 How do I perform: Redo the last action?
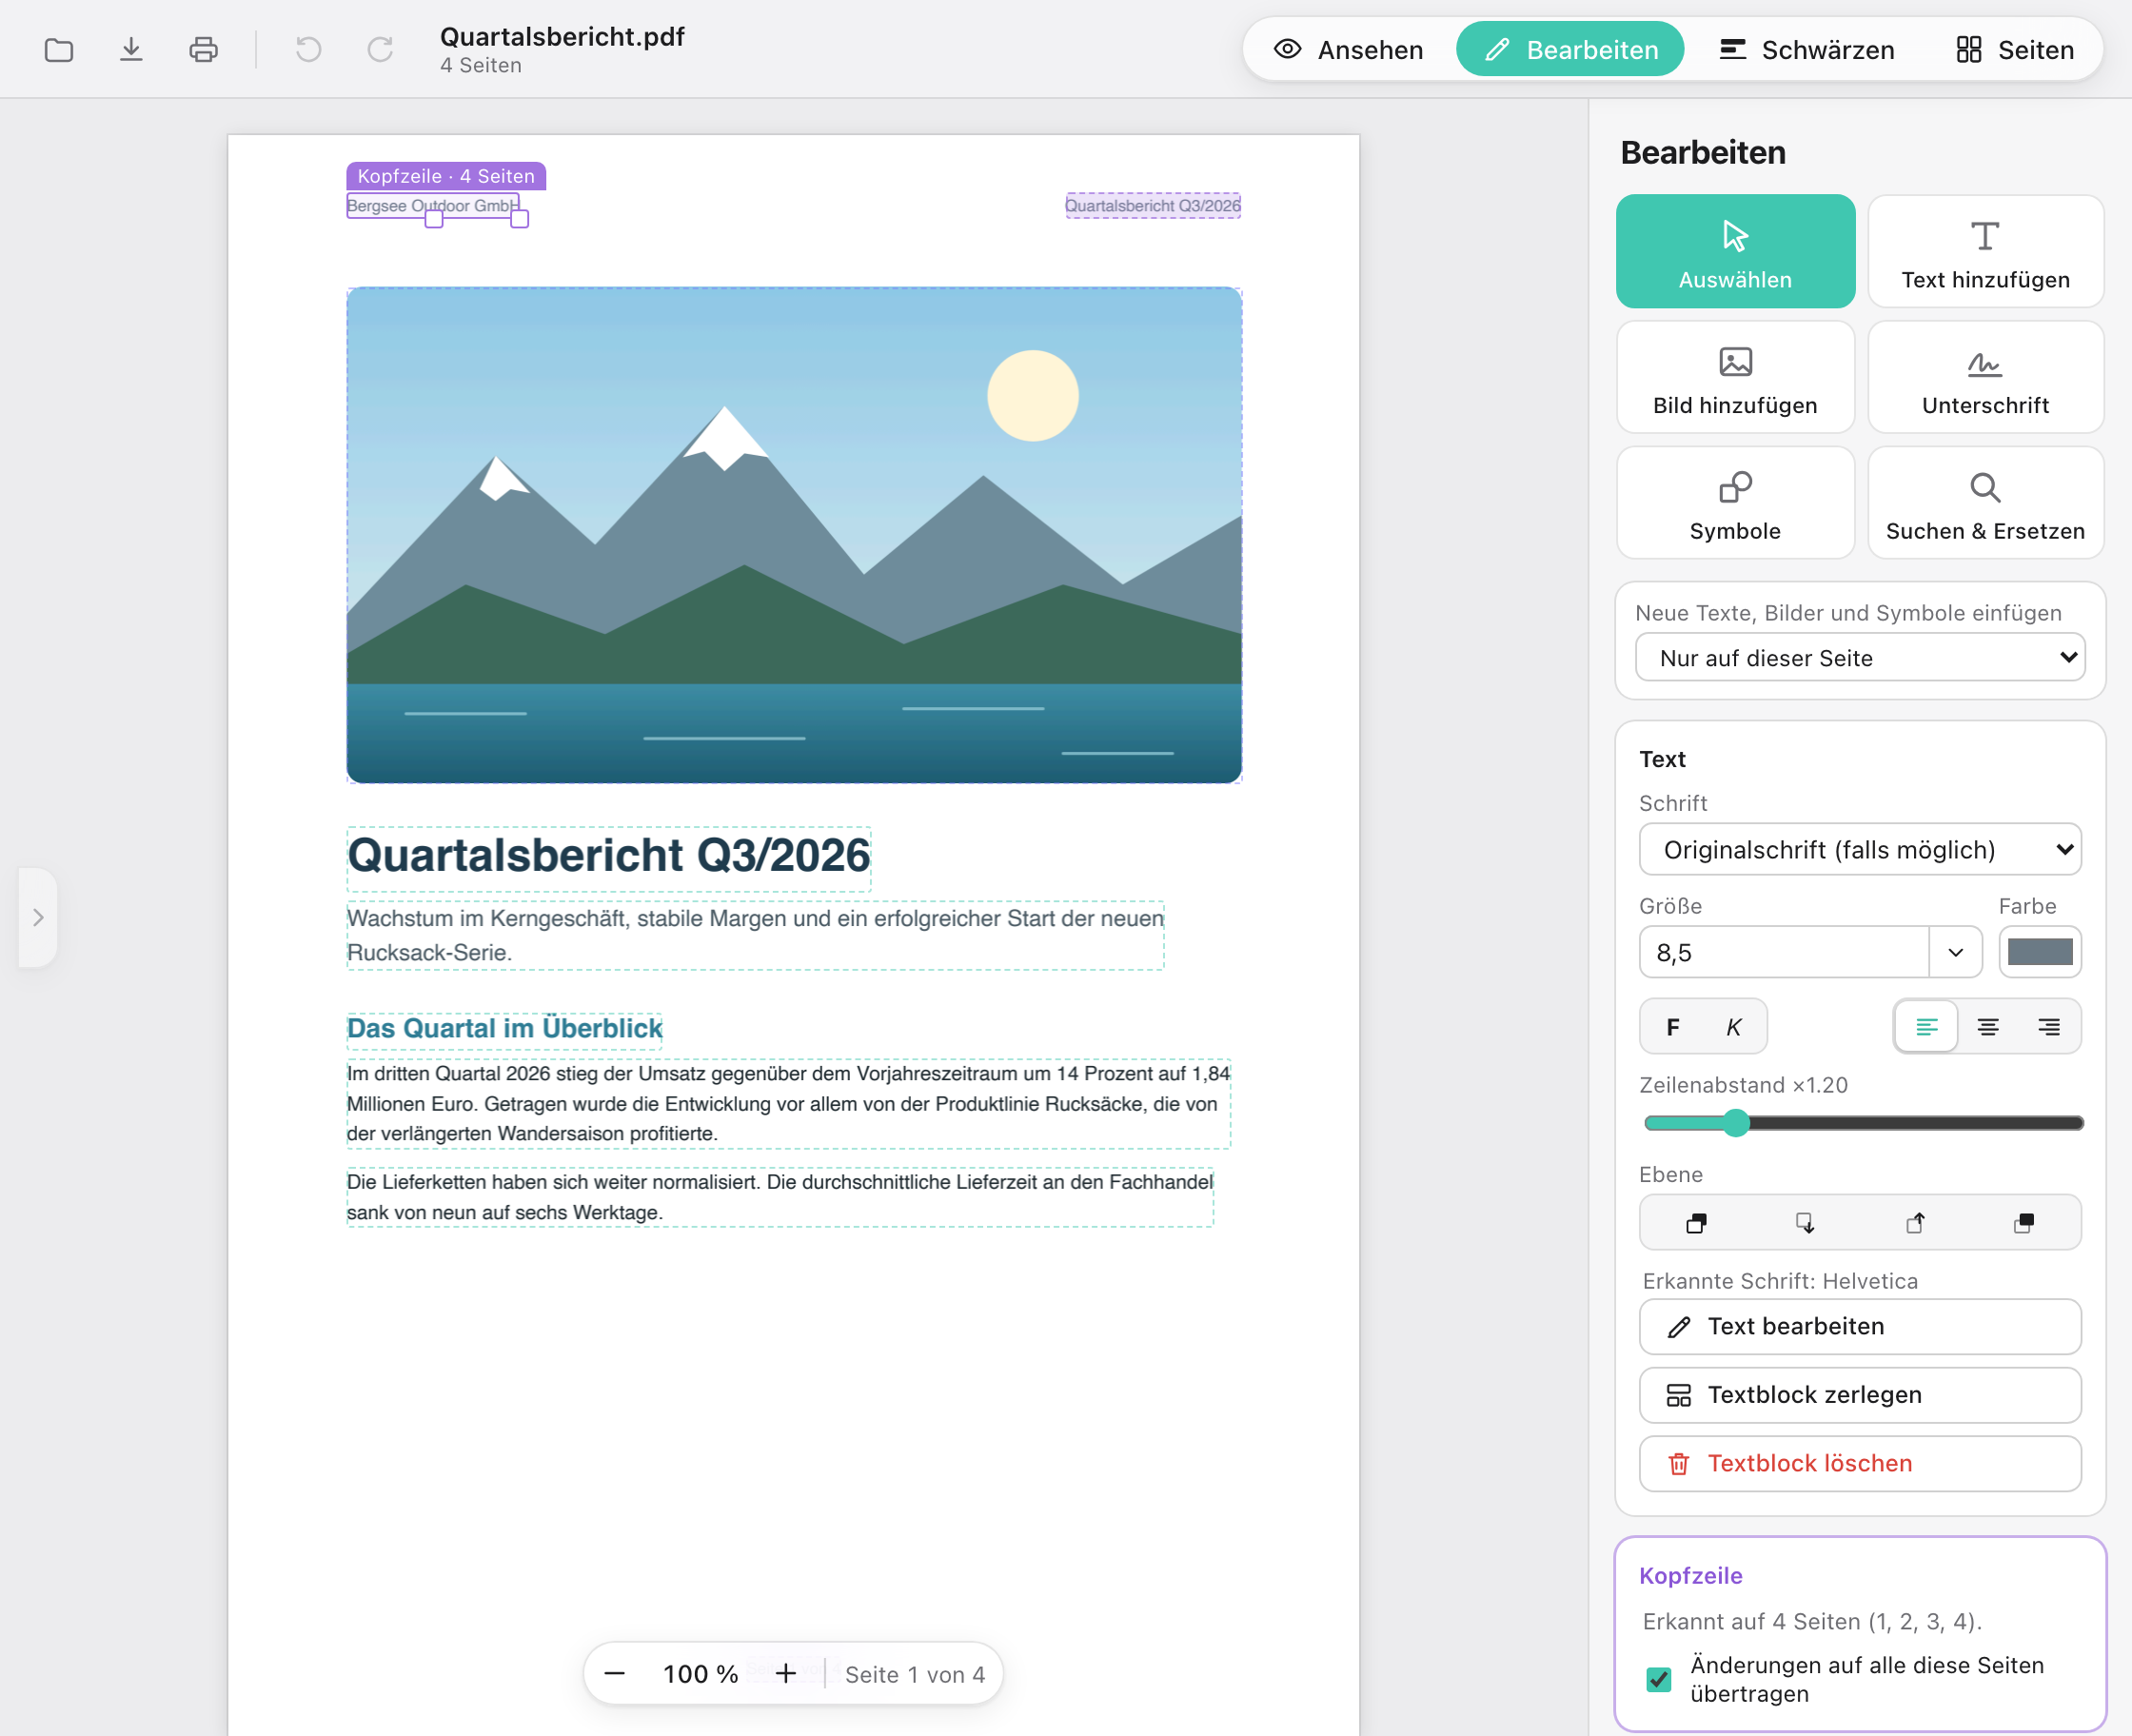click(x=380, y=49)
